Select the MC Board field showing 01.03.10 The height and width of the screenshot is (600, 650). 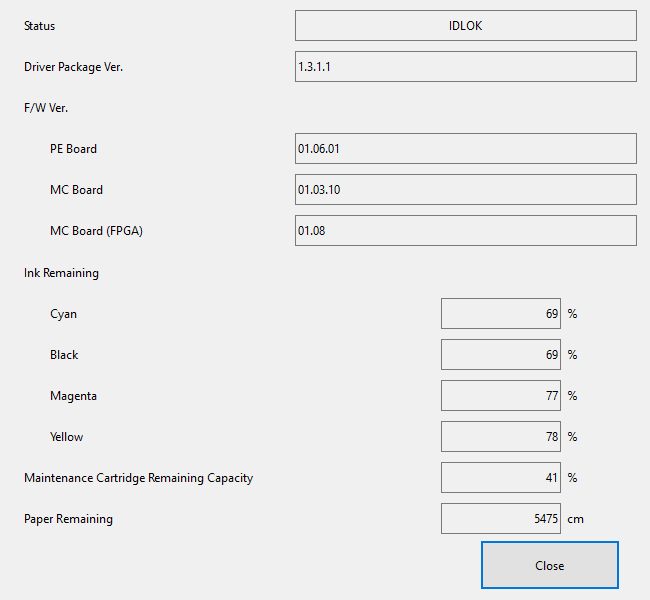coord(465,190)
